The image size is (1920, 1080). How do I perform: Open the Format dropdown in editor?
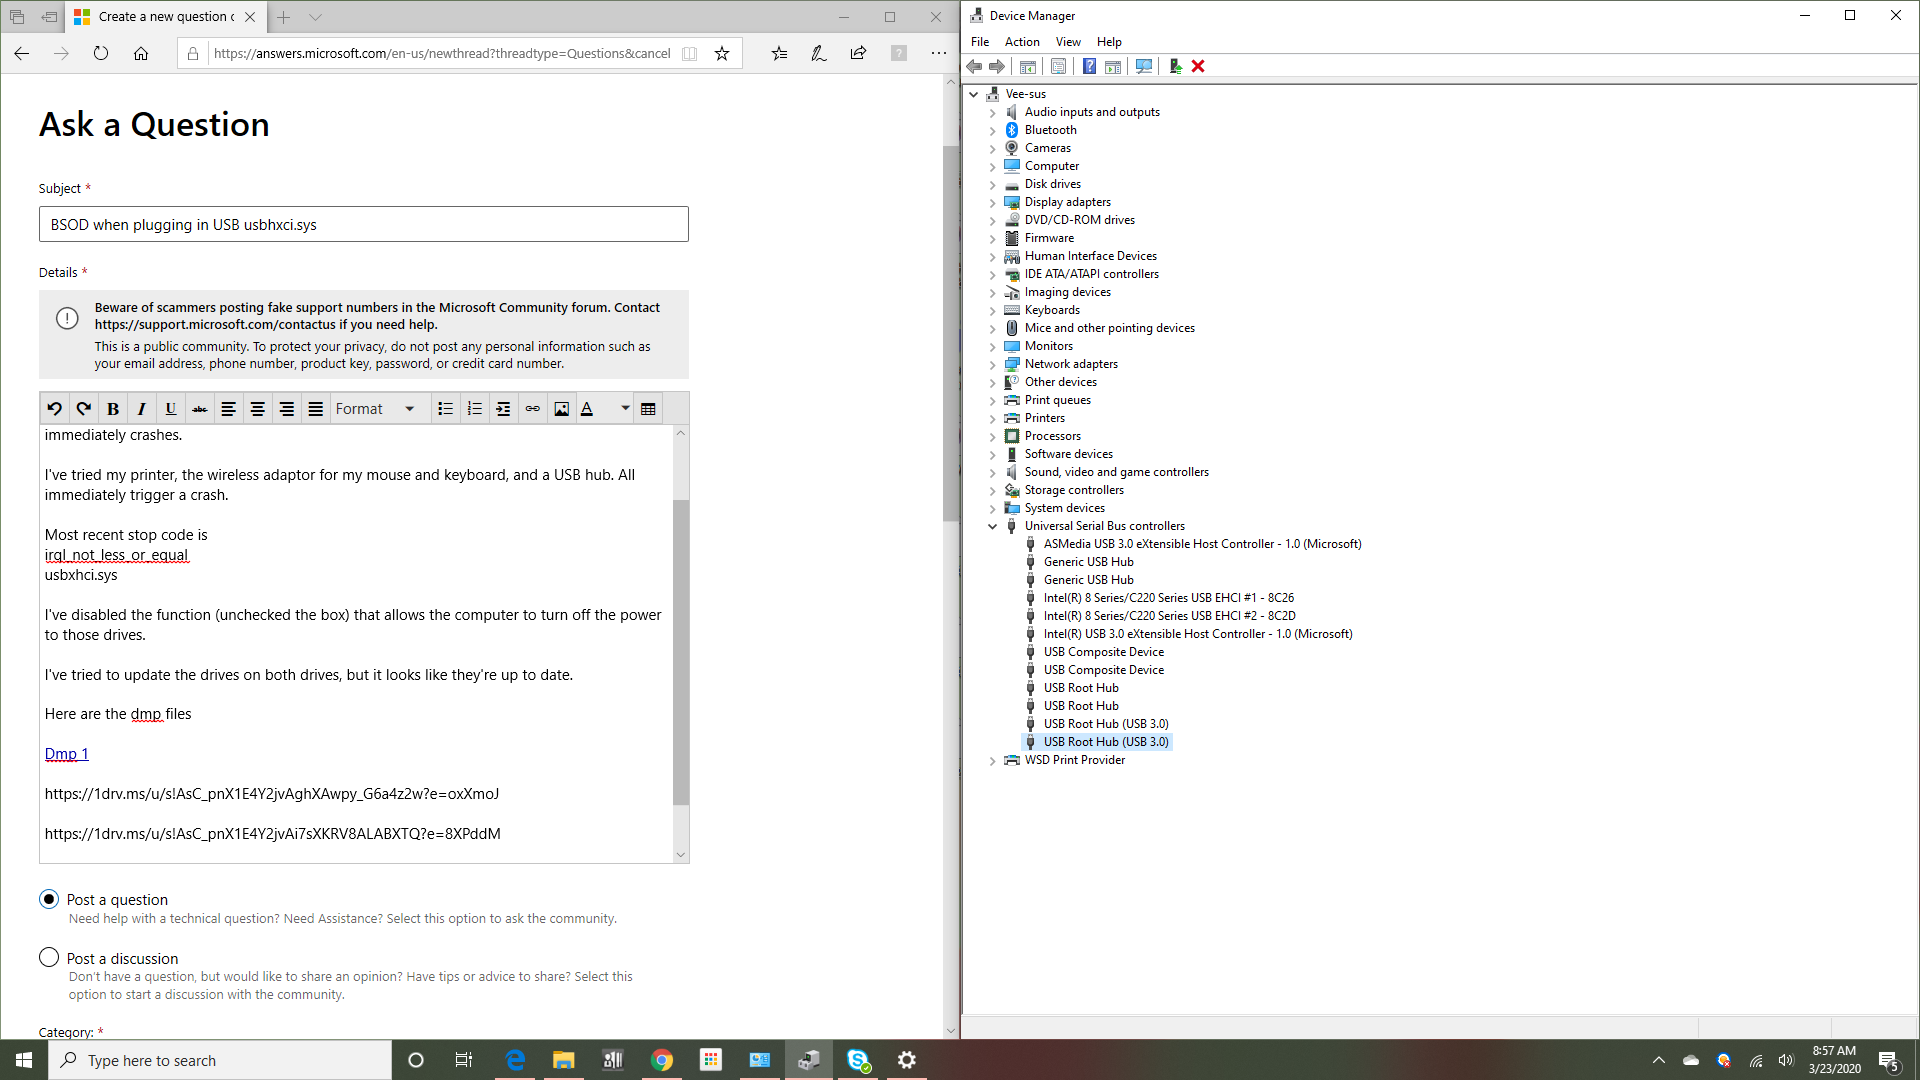click(375, 409)
